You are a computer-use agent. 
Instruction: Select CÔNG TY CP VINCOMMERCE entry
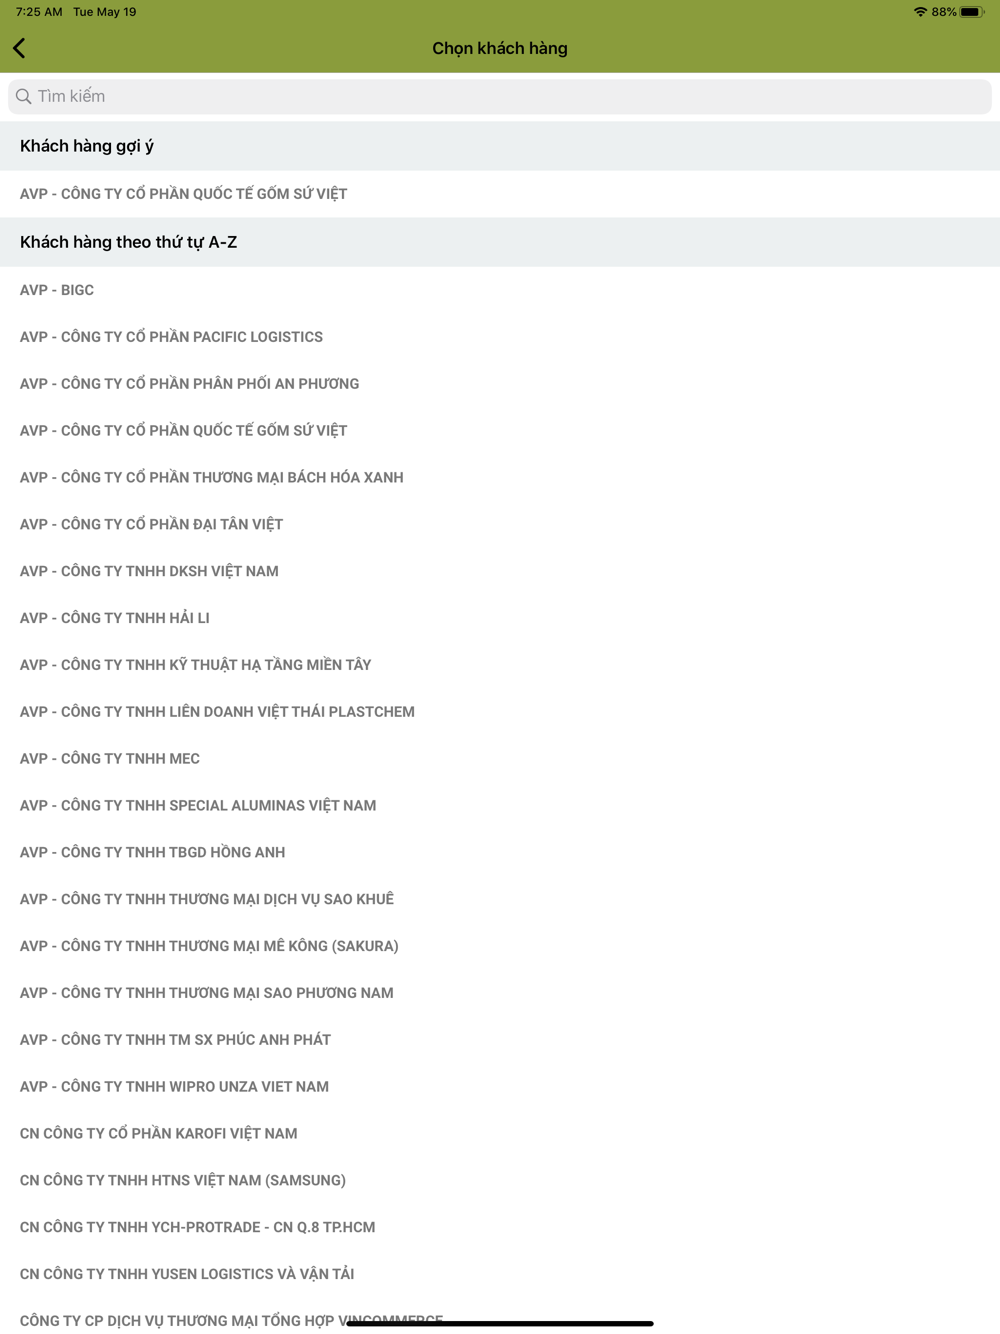(500, 1317)
